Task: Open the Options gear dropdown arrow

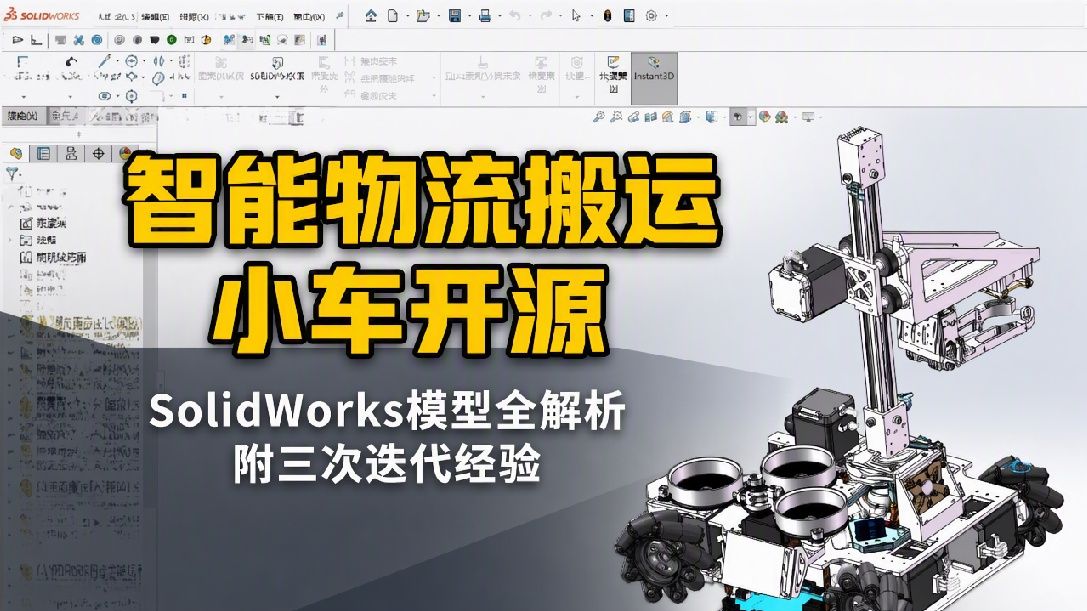Action: [x=666, y=16]
